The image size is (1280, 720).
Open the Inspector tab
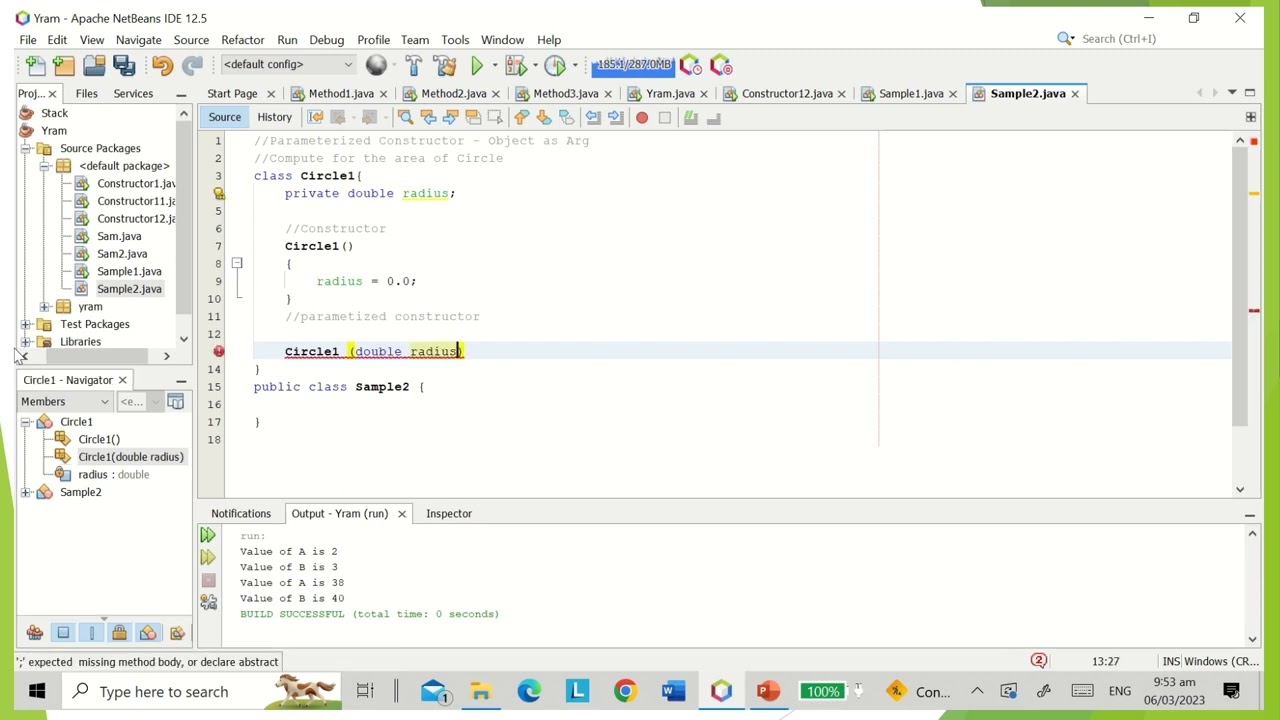click(x=448, y=513)
